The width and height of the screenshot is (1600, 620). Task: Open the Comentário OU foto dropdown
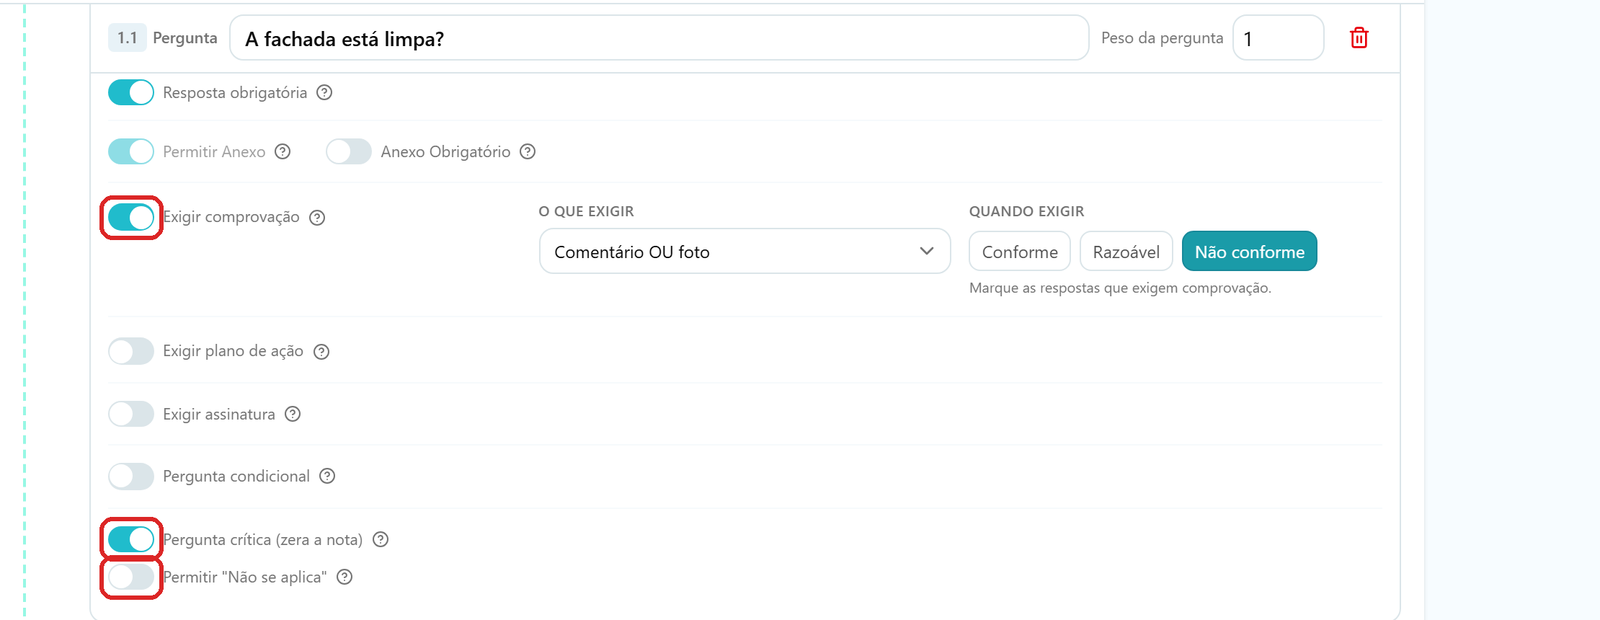[x=745, y=251]
